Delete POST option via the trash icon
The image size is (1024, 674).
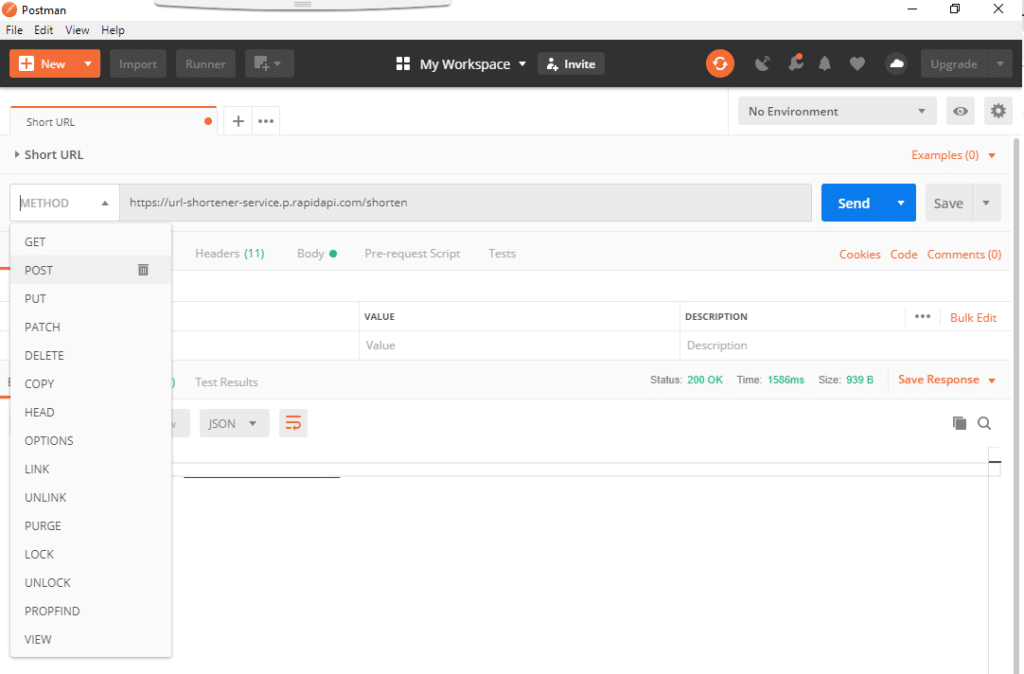(x=143, y=270)
